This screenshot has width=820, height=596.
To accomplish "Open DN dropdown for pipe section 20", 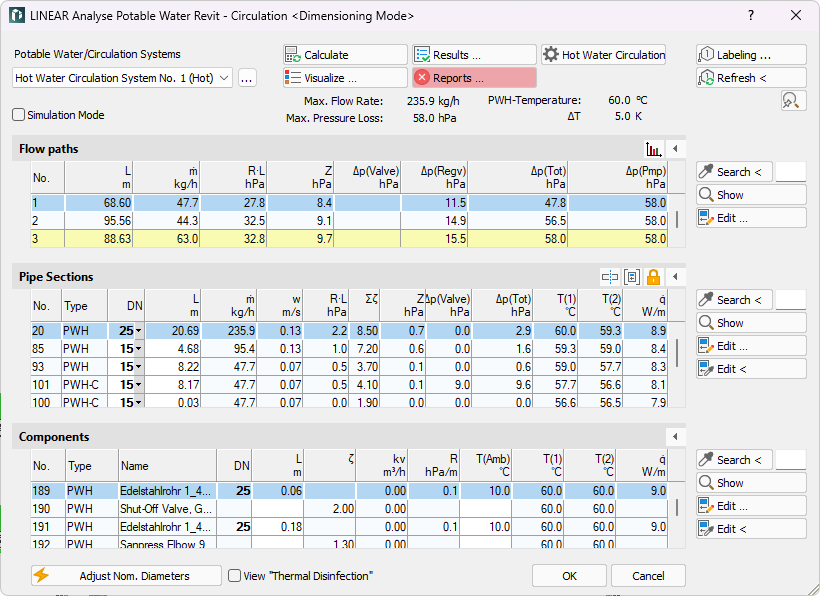I will click(139, 331).
